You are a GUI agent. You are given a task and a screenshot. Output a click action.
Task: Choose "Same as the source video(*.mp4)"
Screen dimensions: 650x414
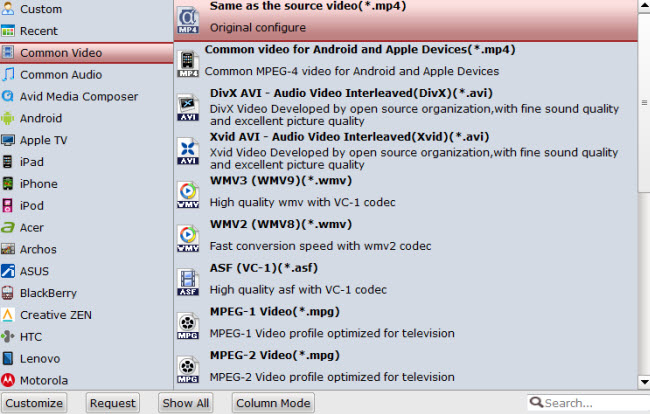pyautogui.click(x=406, y=20)
